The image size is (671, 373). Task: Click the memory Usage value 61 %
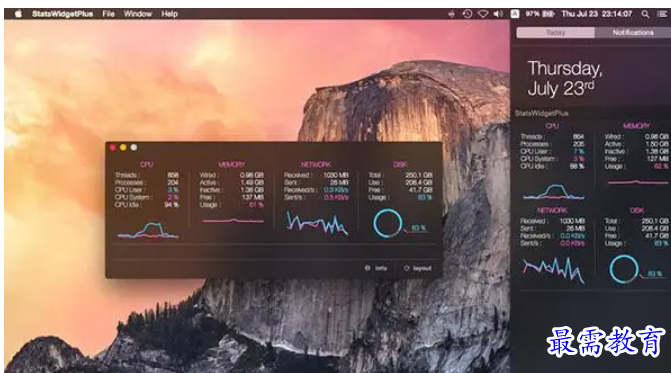pos(256,204)
